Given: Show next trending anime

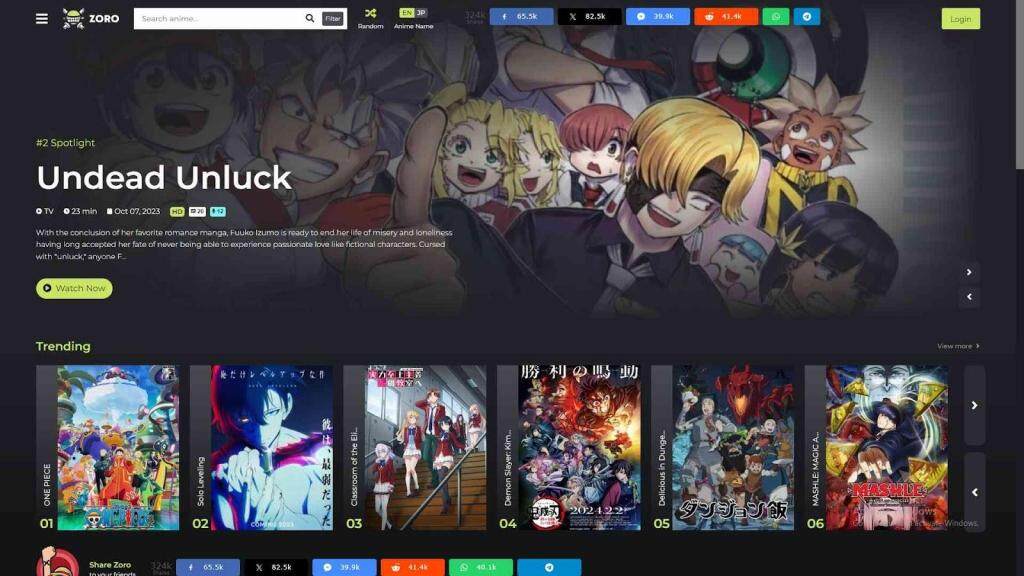Looking at the screenshot, I should 974,406.
